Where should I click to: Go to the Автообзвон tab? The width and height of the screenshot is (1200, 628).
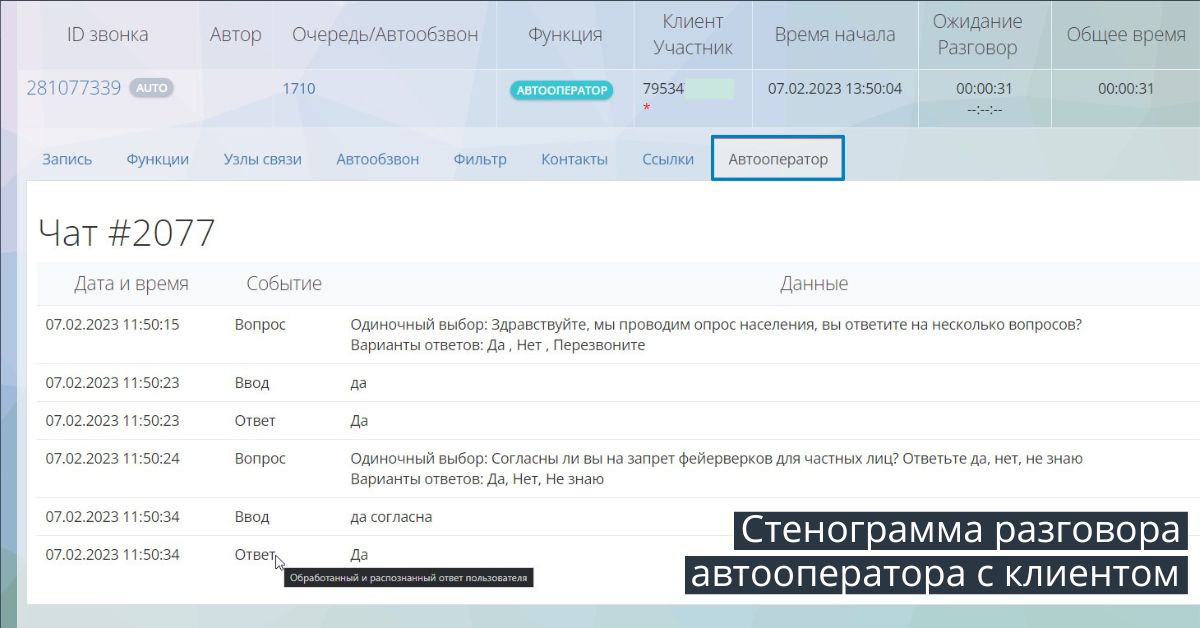(x=377, y=159)
